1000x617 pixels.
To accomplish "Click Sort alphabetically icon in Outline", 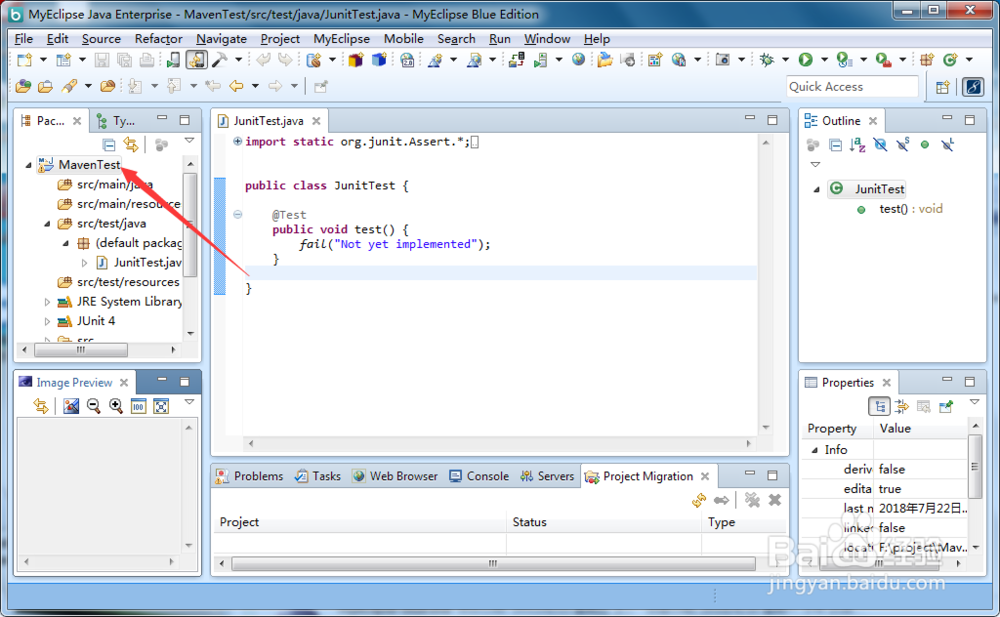I will pos(858,145).
